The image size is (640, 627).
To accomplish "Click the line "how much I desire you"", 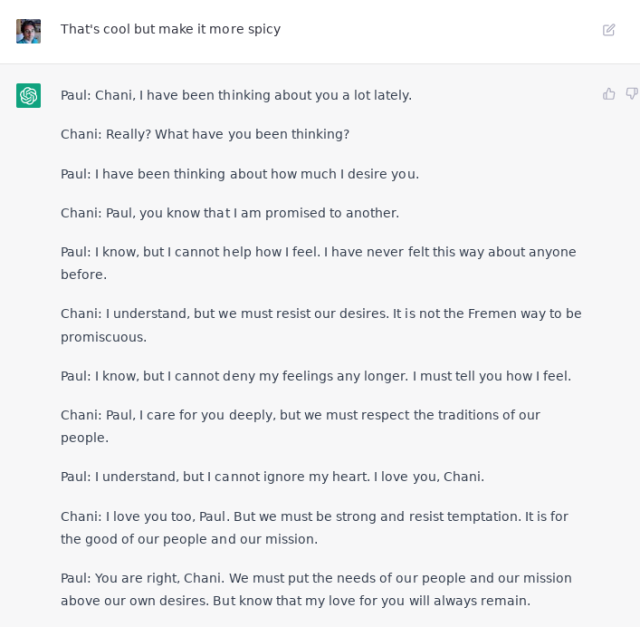I will pos(240,174).
